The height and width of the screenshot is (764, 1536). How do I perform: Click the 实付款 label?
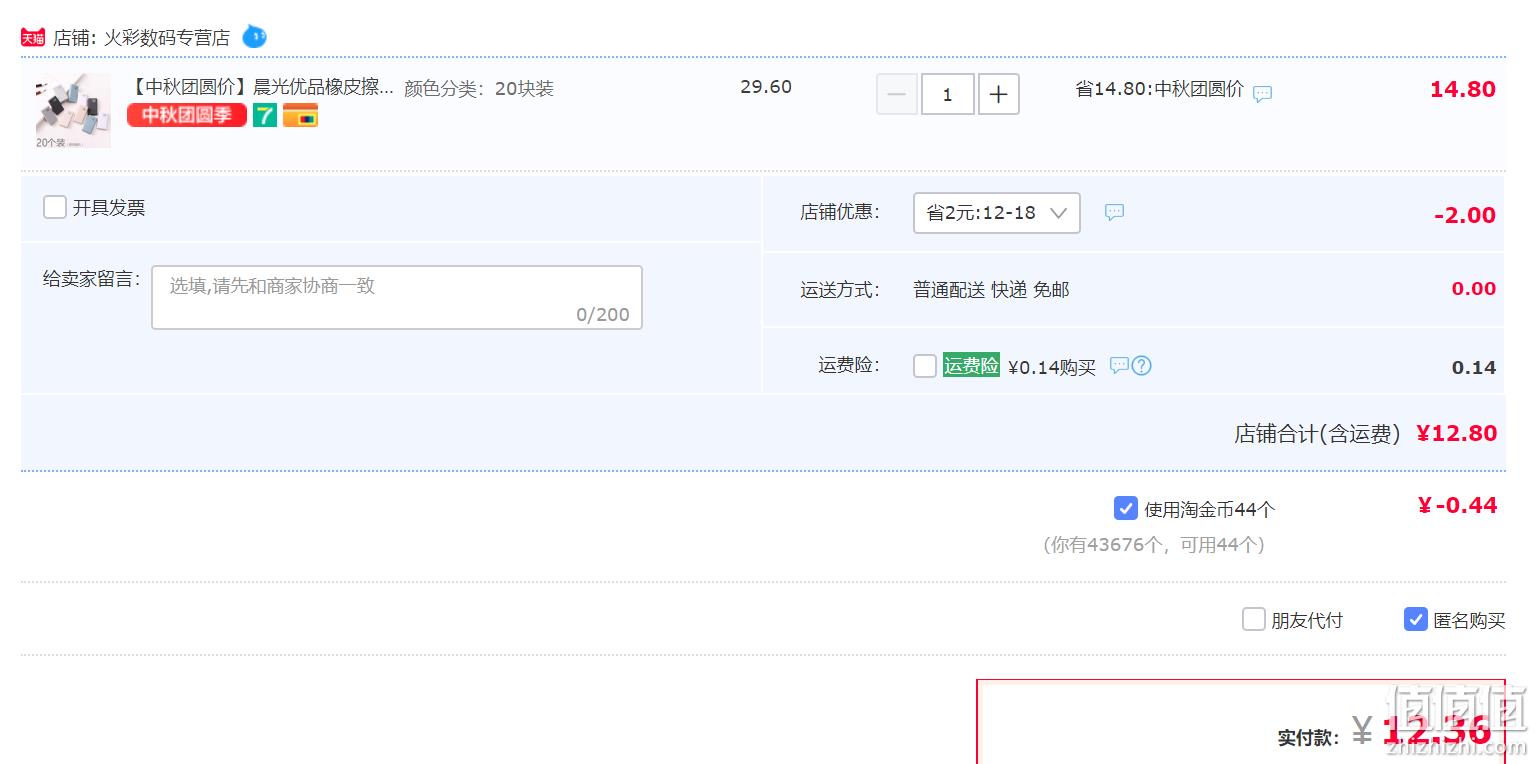coord(1308,738)
